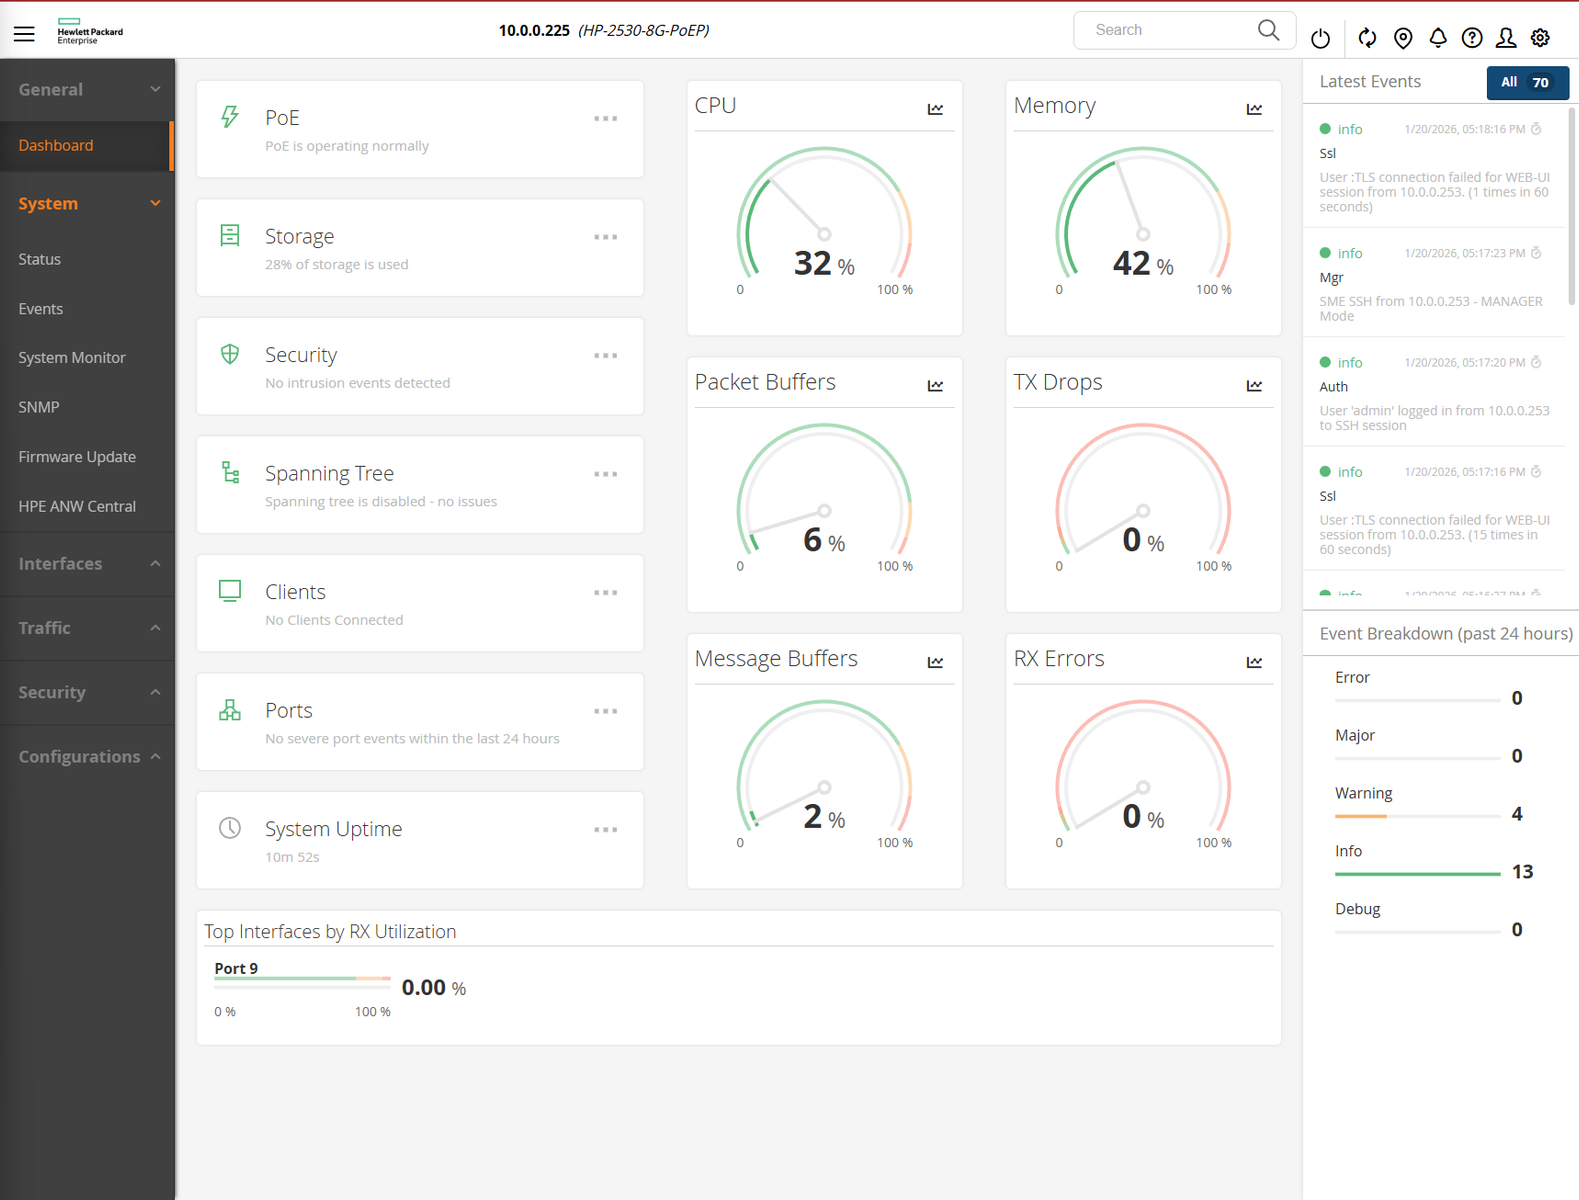This screenshot has height=1200, width=1579.
Task: Click into the Search input field
Action: (1168, 30)
